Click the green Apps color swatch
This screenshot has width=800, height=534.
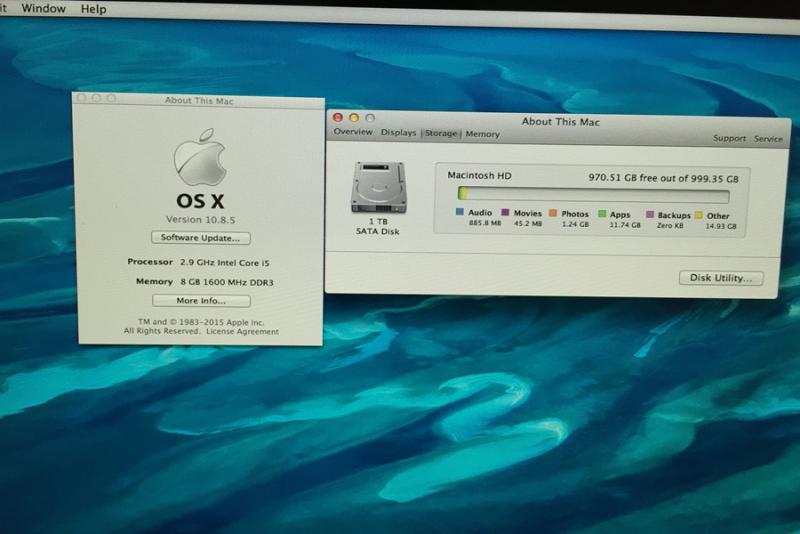pos(602,214)
